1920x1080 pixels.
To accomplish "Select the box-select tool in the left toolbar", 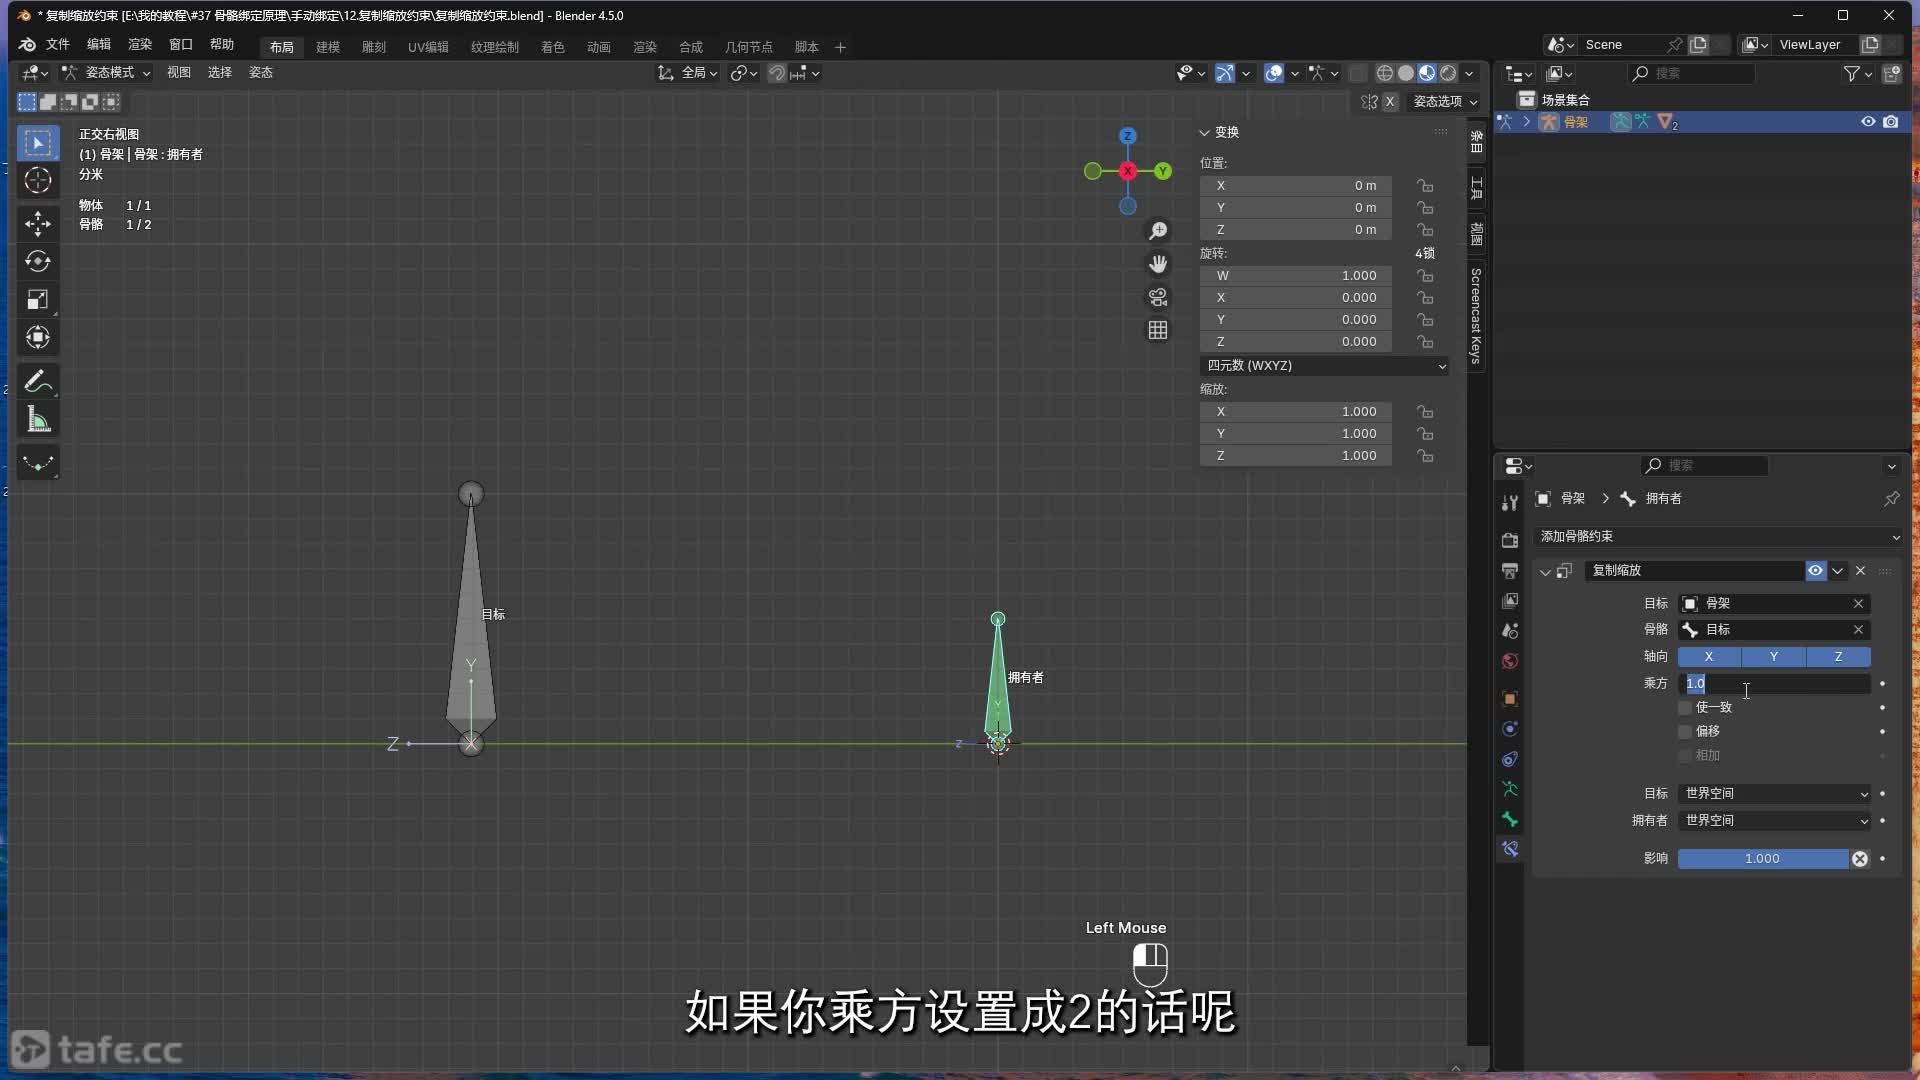I will tap(38, 143).
